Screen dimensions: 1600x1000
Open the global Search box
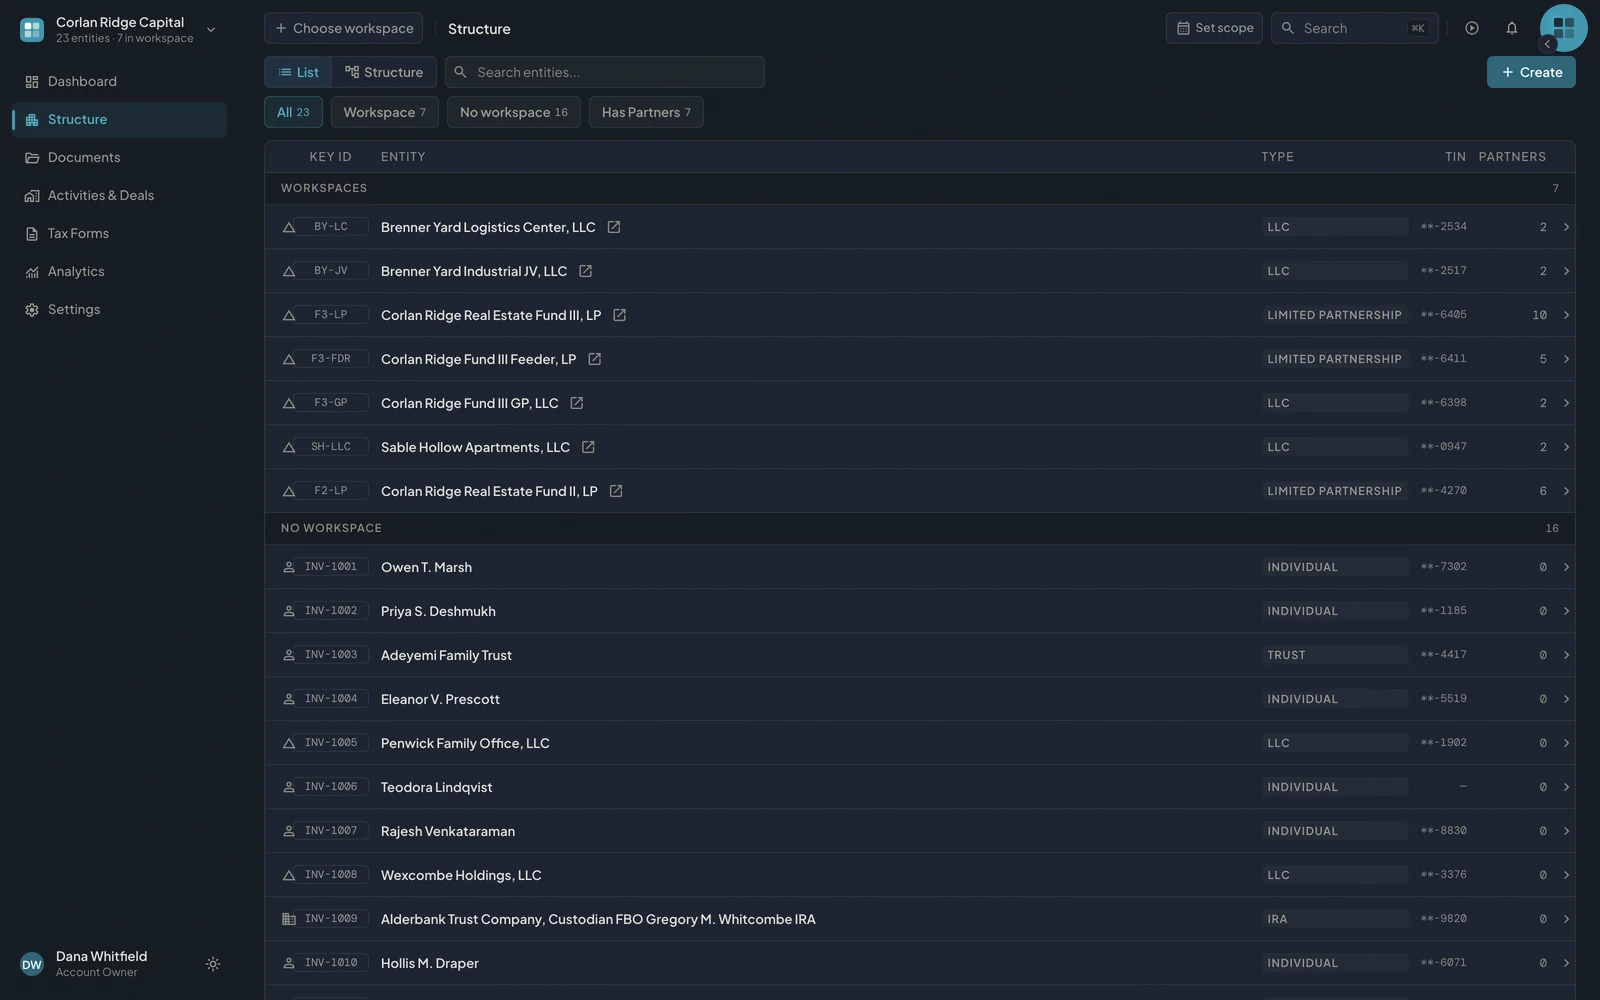click(1355, 28)
